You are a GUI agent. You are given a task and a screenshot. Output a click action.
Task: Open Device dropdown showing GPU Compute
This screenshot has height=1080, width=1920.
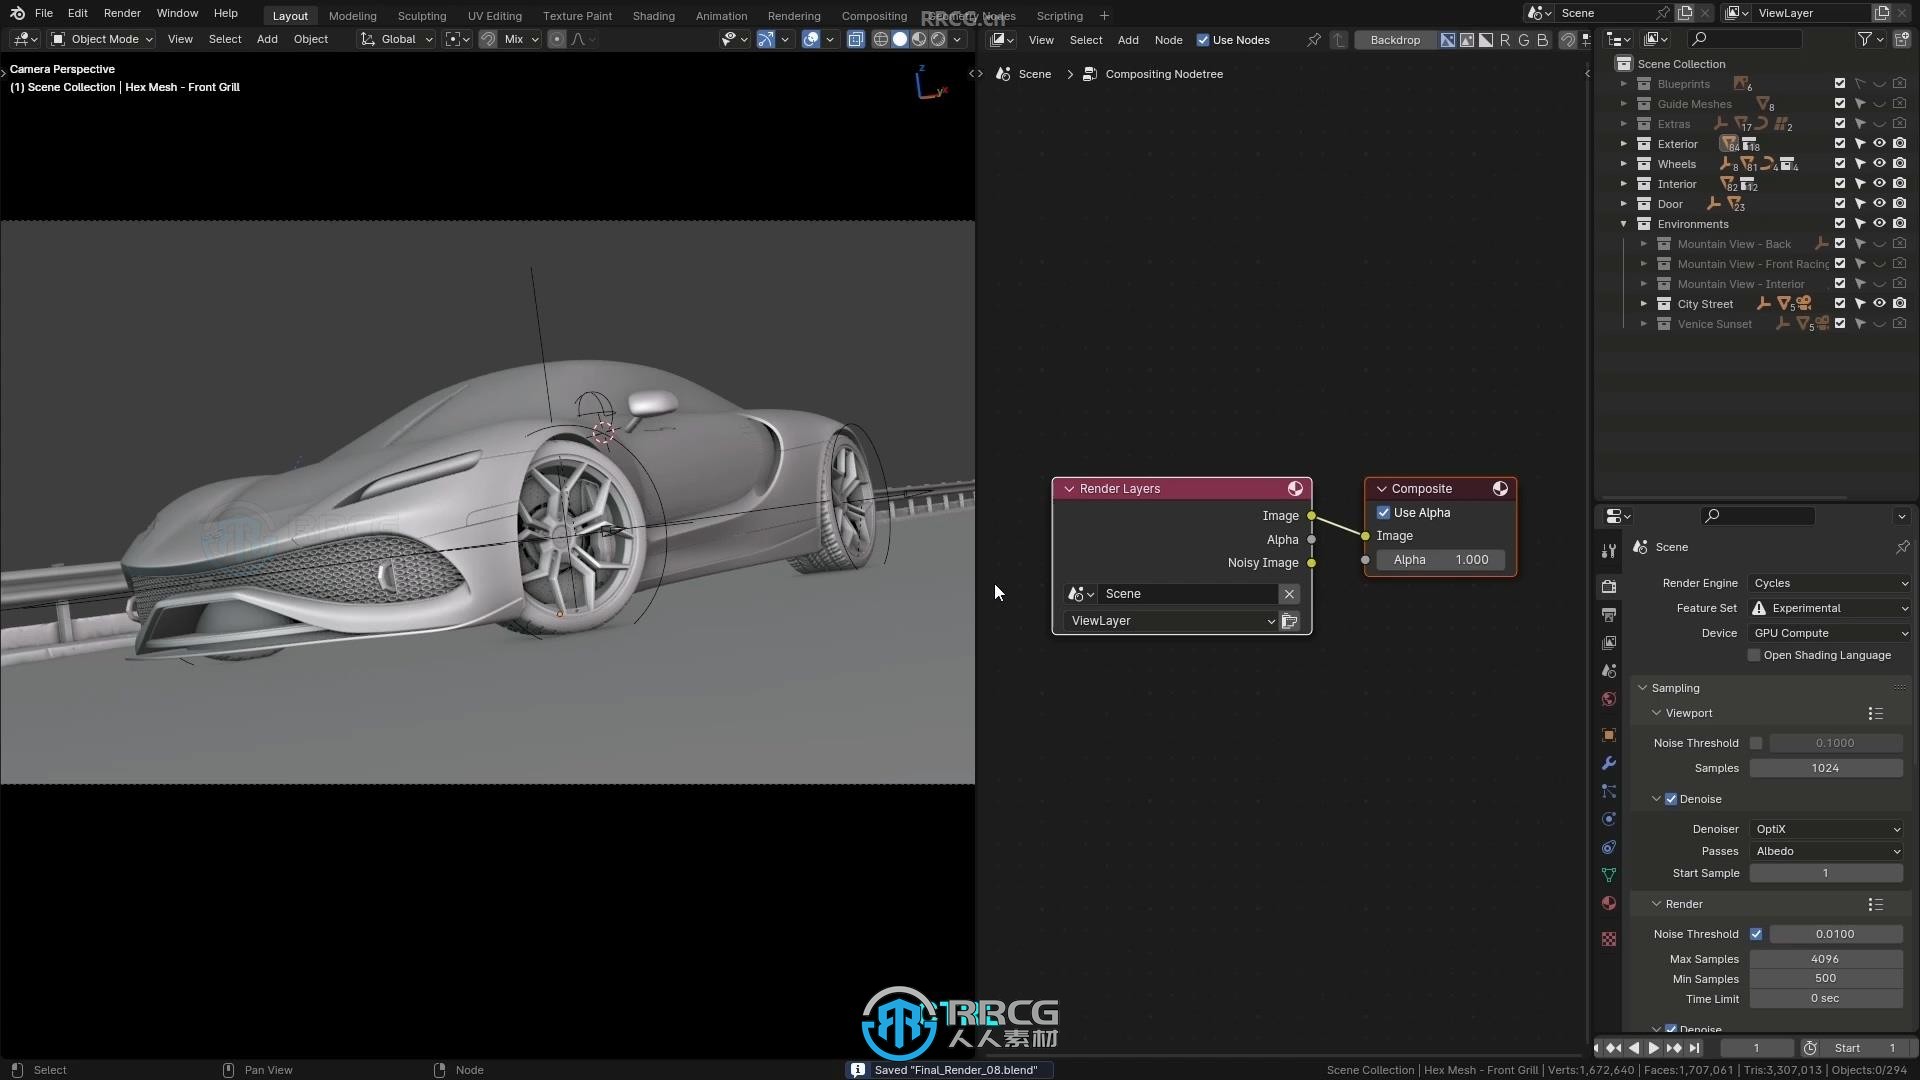click(x=1830, y=633)
